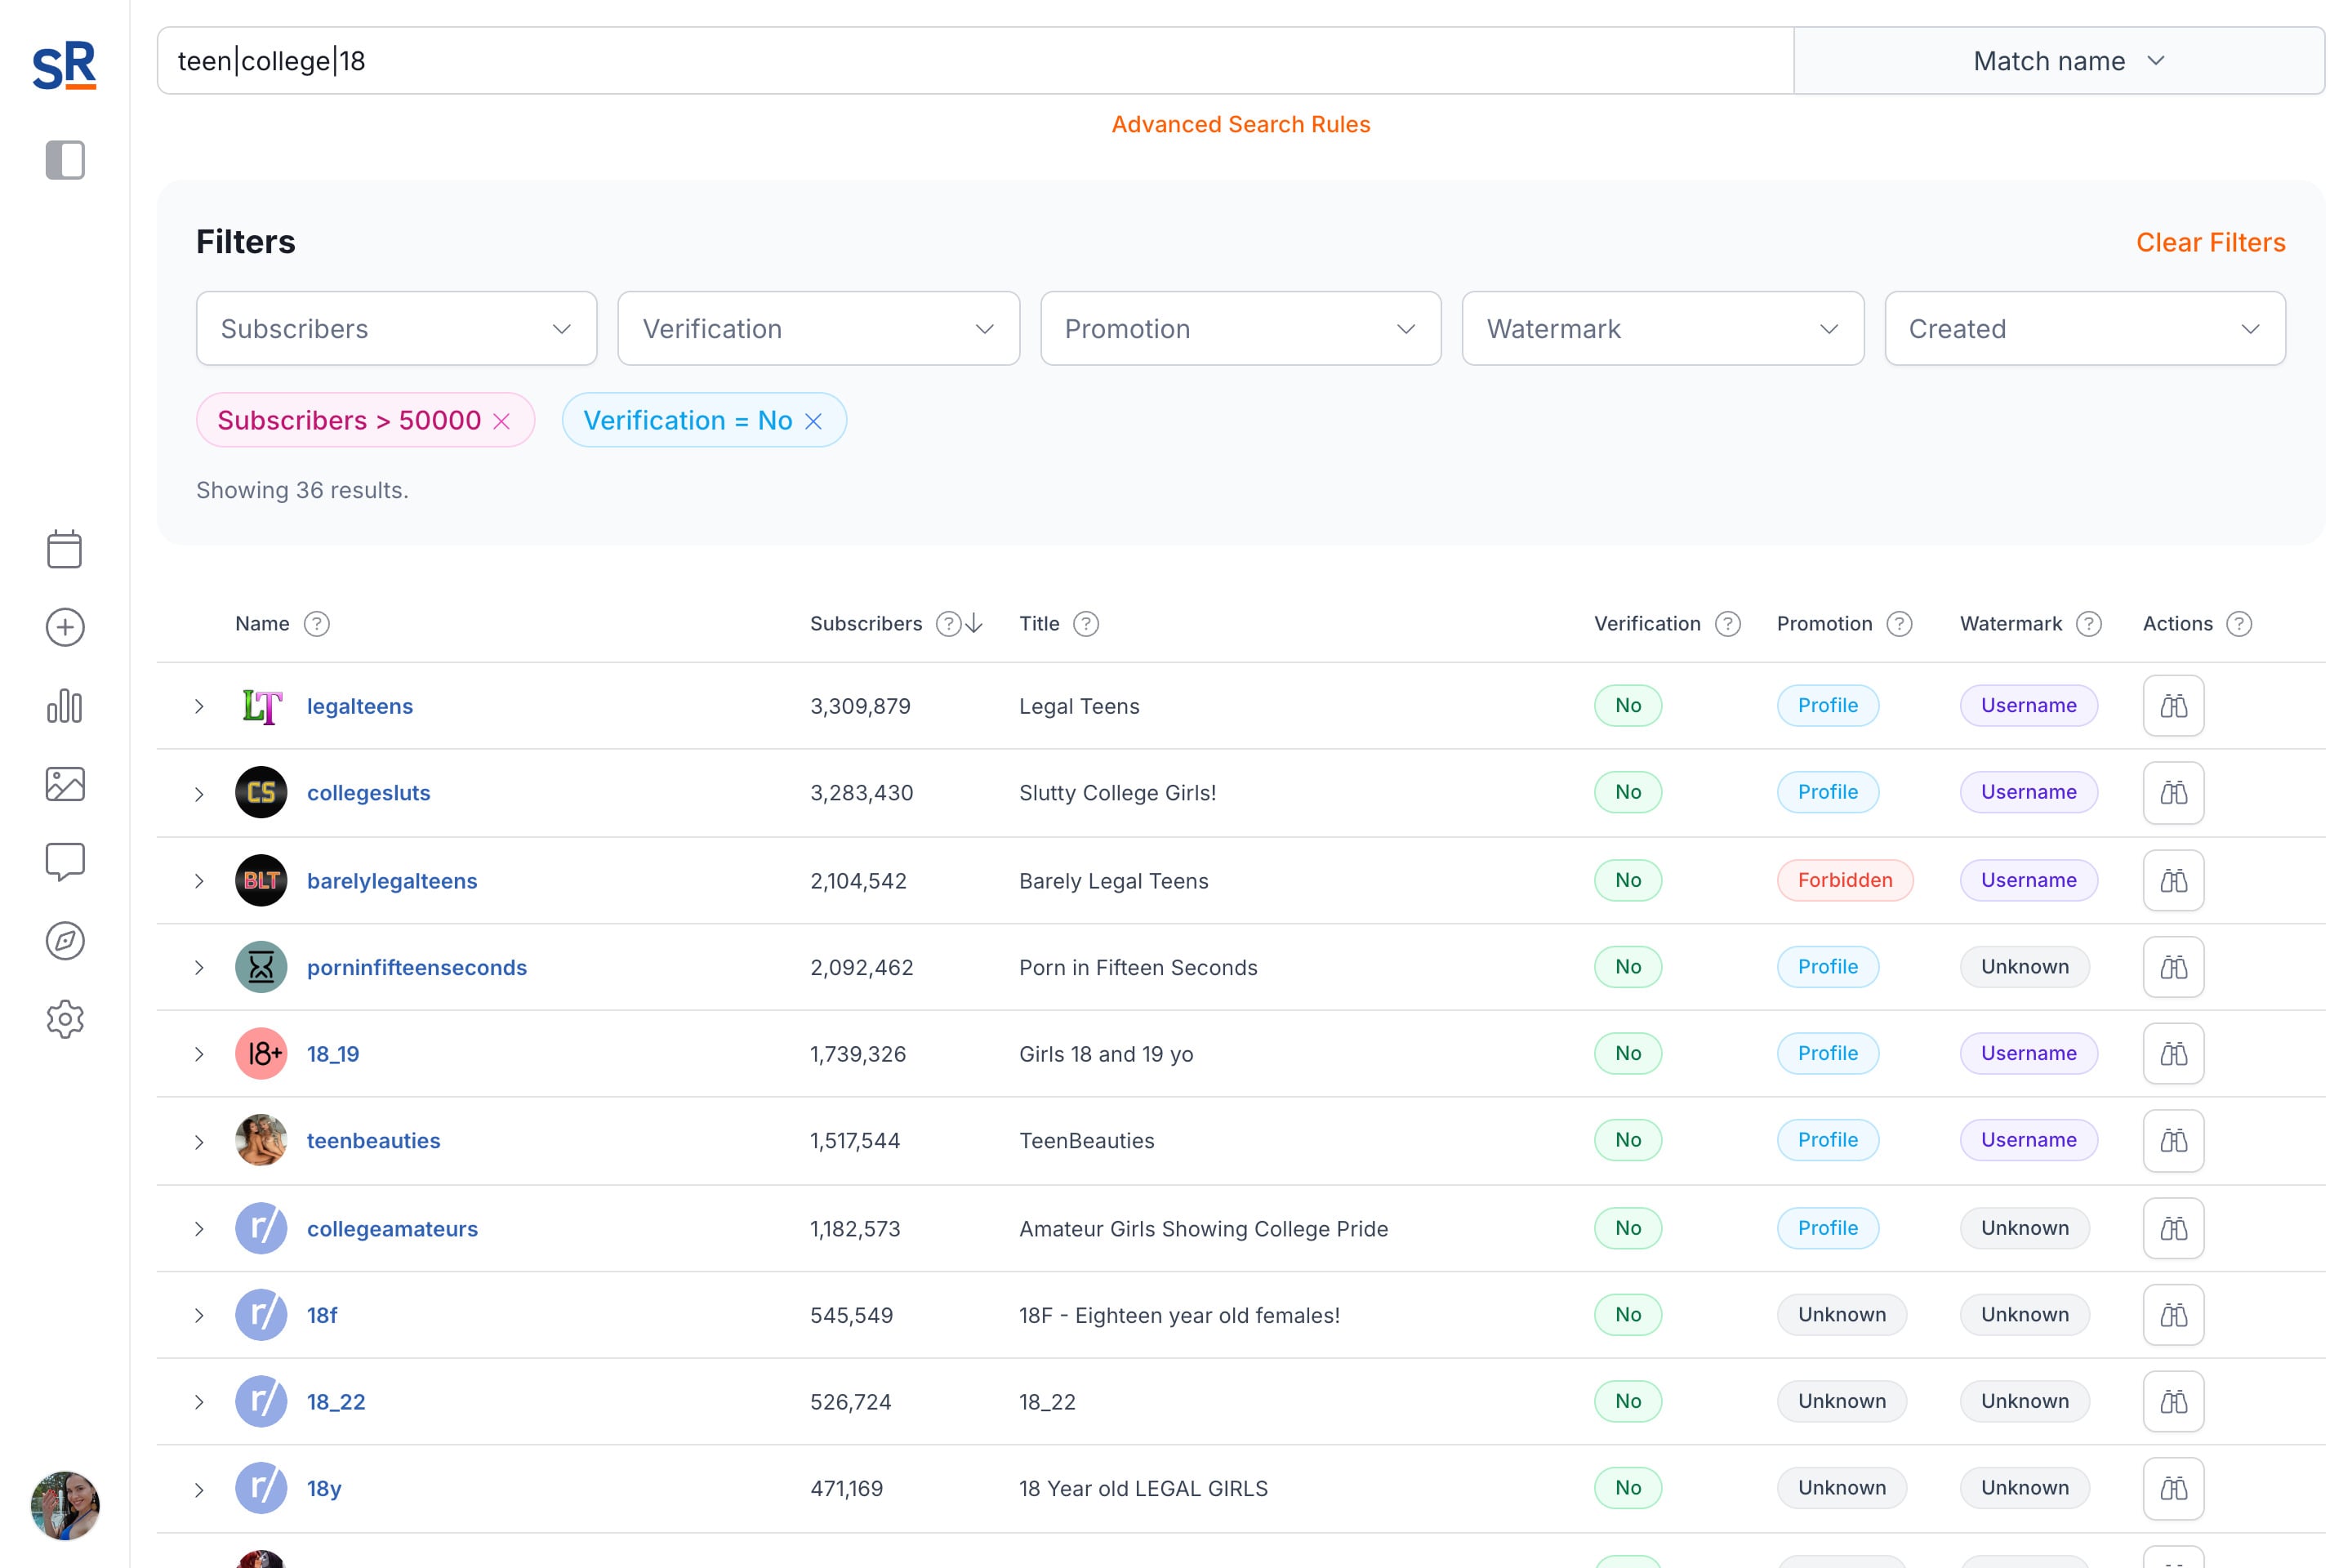Click binoculars action for legalteens row
The height and width of the screenshot is (1568, 2352).
pos(2172,706)
